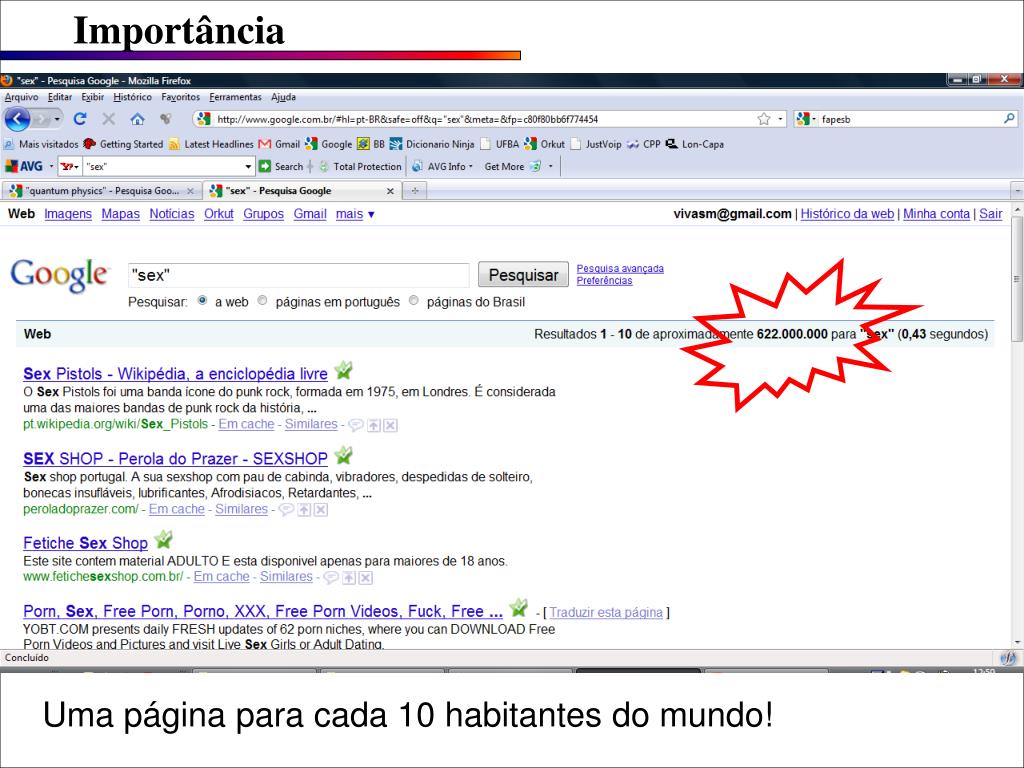Select the 'a web' radio option
This screenshot has height=768, width=1024.
point(202,300)
